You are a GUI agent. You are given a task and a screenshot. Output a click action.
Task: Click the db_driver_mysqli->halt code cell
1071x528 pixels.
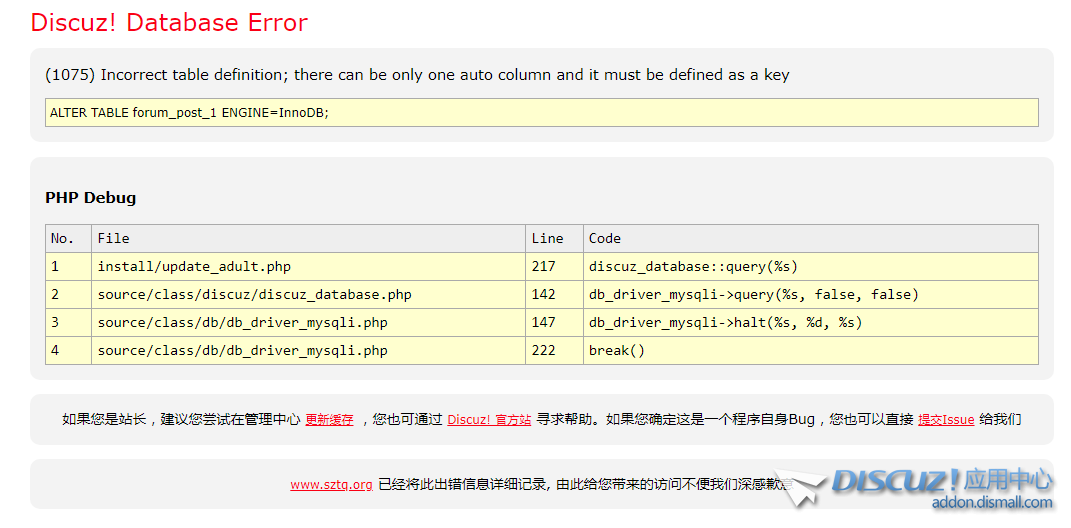tap(725, 323)
